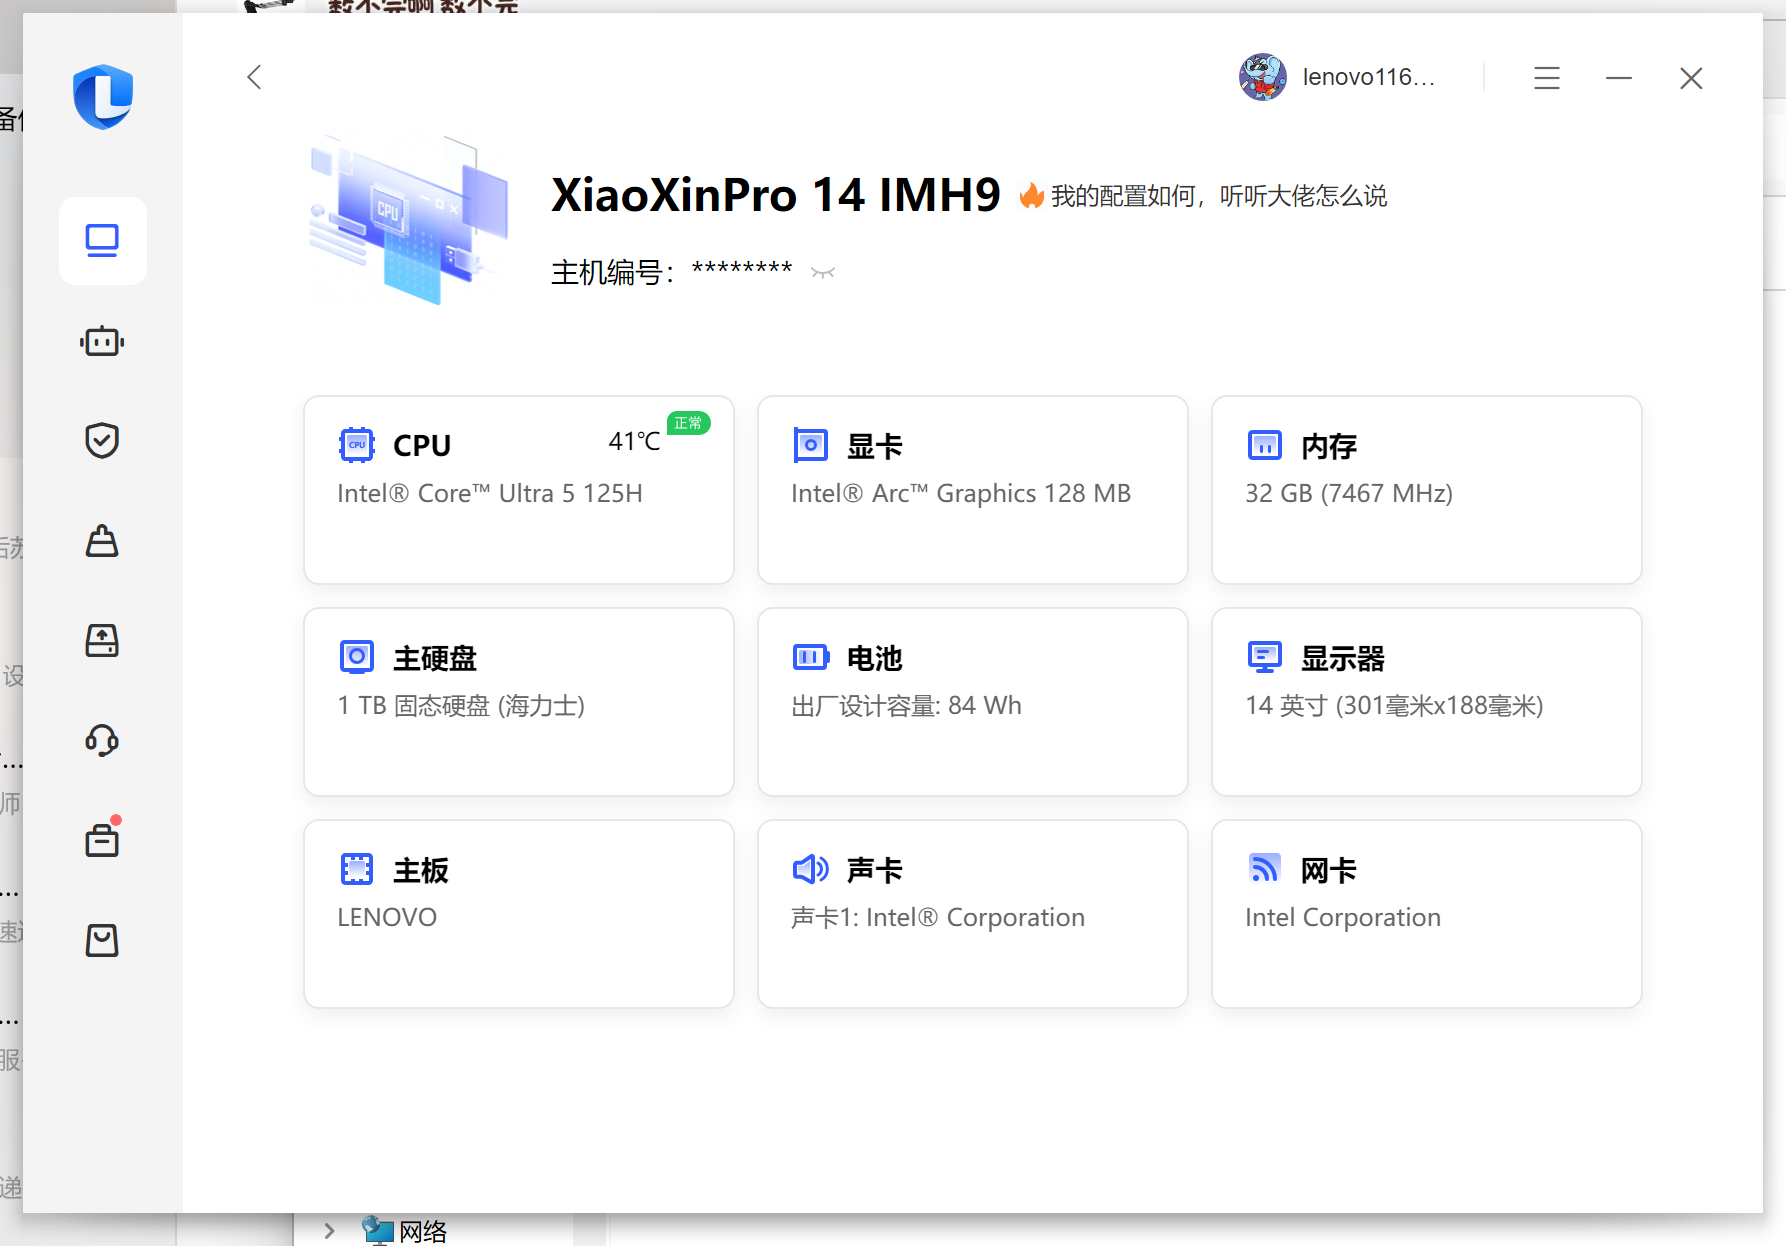The height and width of the screenshot is (1246, 1786).
Task: Open the headset customer service icon
Action: pyautogui.click(x=102, y=741)
